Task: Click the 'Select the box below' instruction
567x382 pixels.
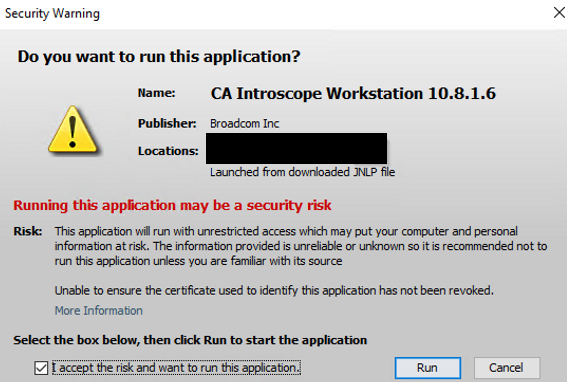Action: (190, 340)
